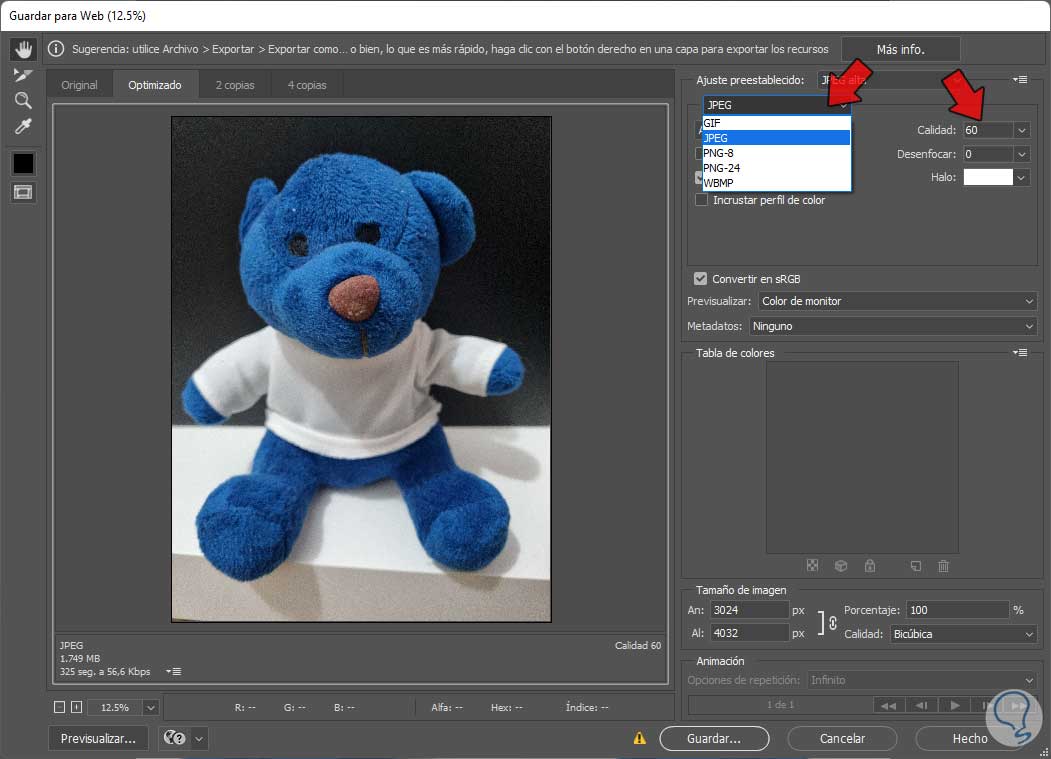Screen dimensions: 1051x759
Task: Click the trash delete color icon
Action: (x=944, y=565)
